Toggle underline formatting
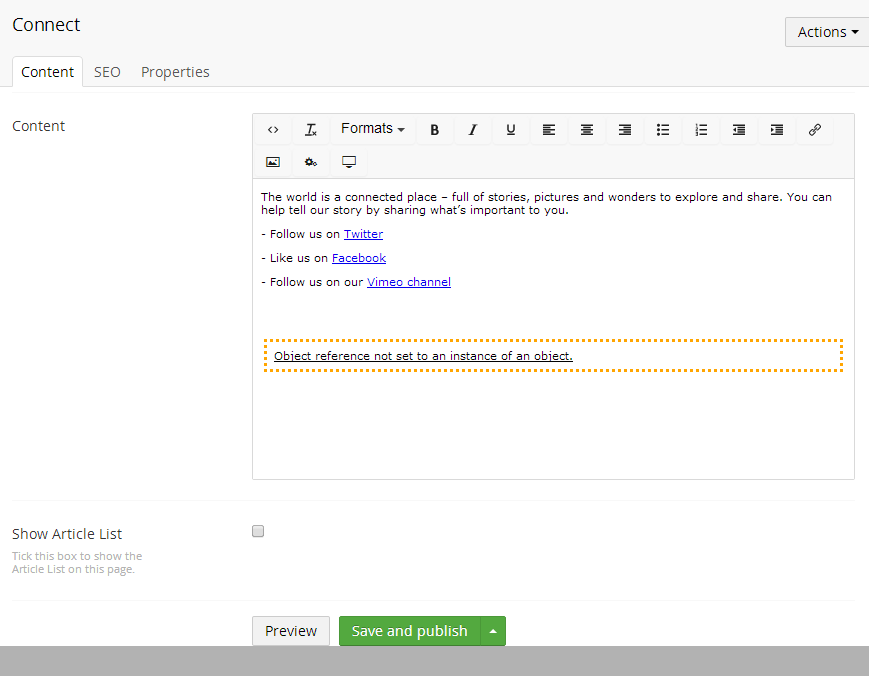Viewport: 869px width, 676px height. click(510, 130)
